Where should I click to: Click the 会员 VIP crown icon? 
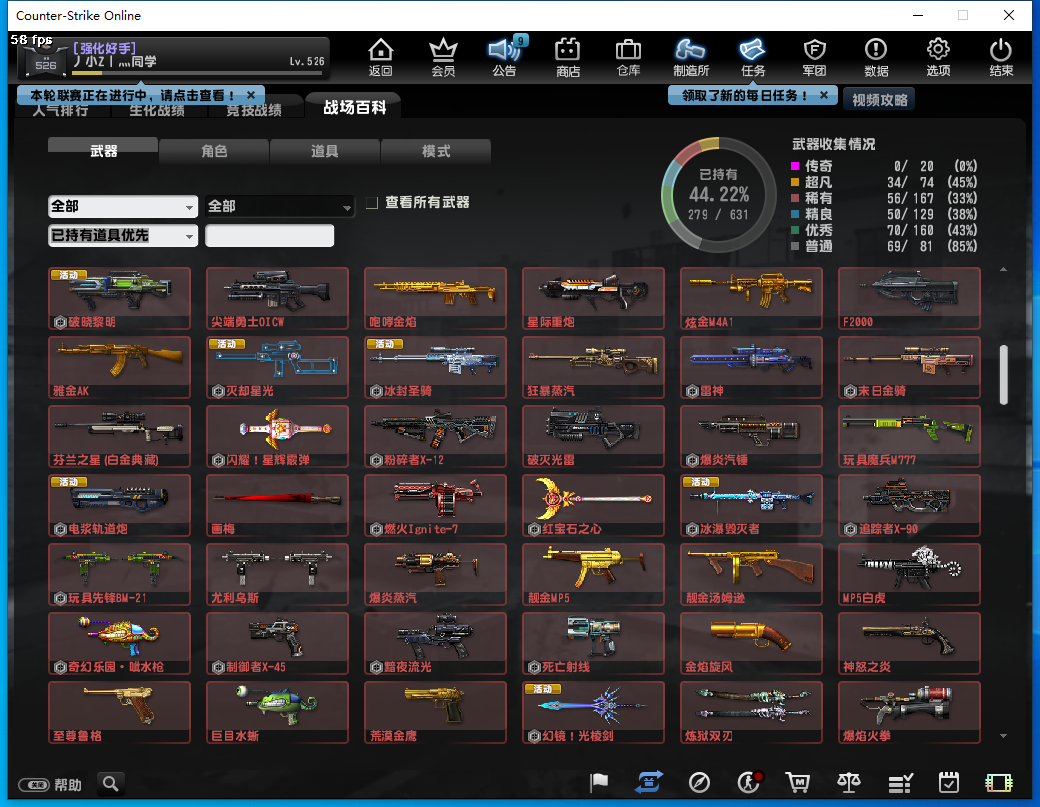point(443,57)
